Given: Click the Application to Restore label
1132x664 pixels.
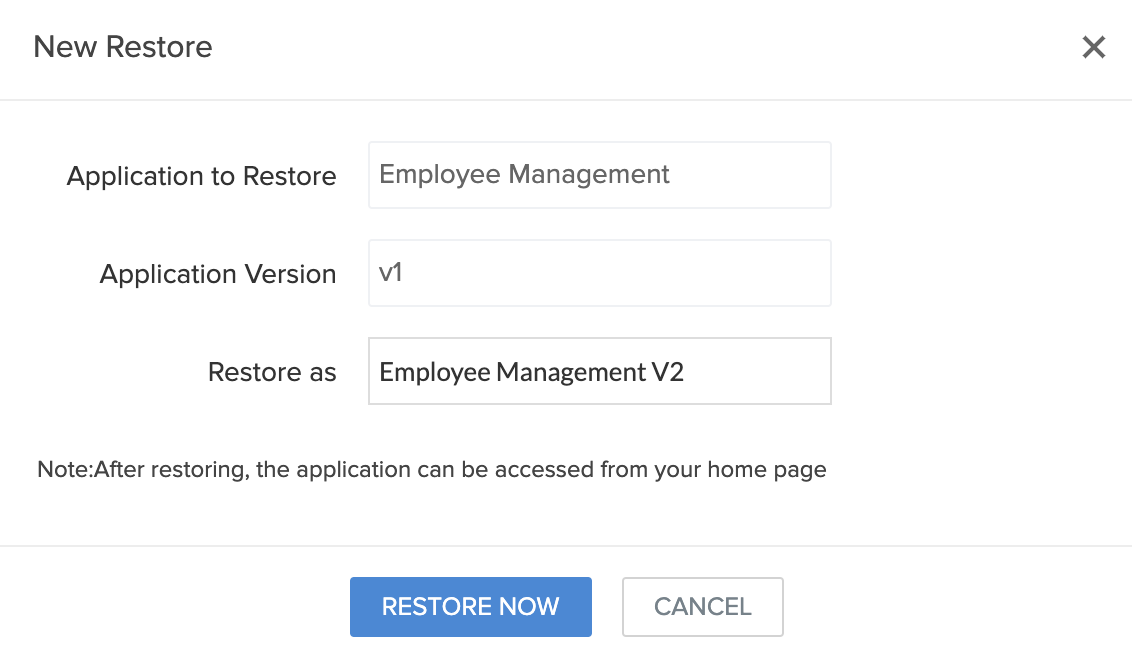Looking at the screenshot, I should click(x=201, y=175).
